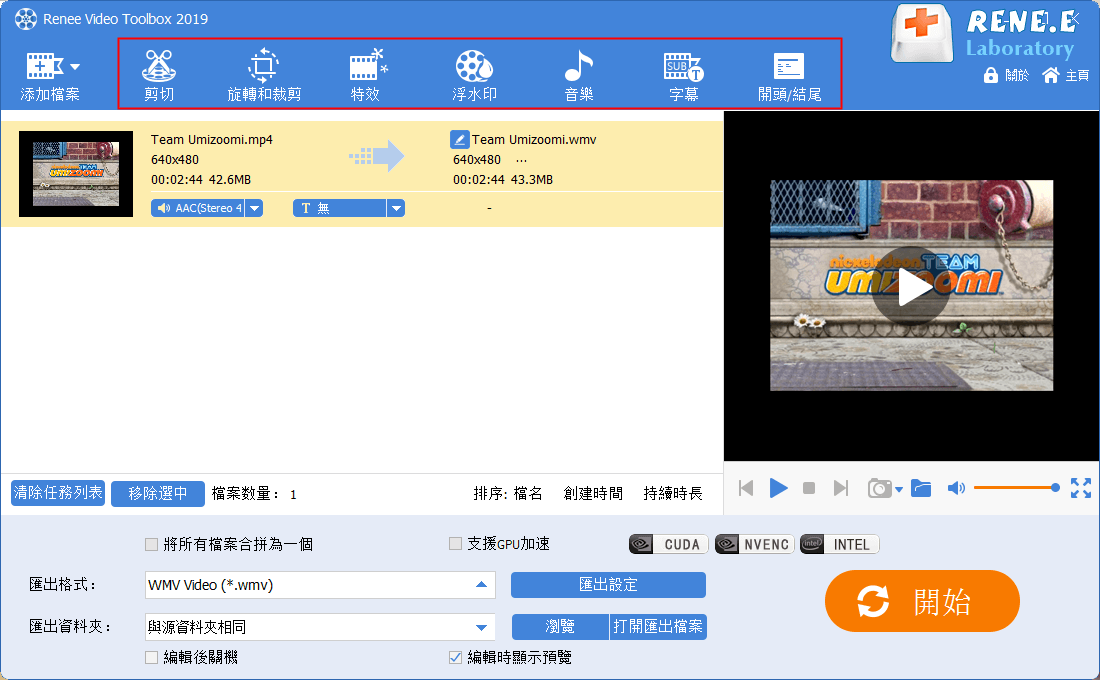Image resolution: width=1100 pixels, height=680 pixels.
Task: Open the 旋轉和裁剪 rotate and crop tool
Action: tap(264, 75)
